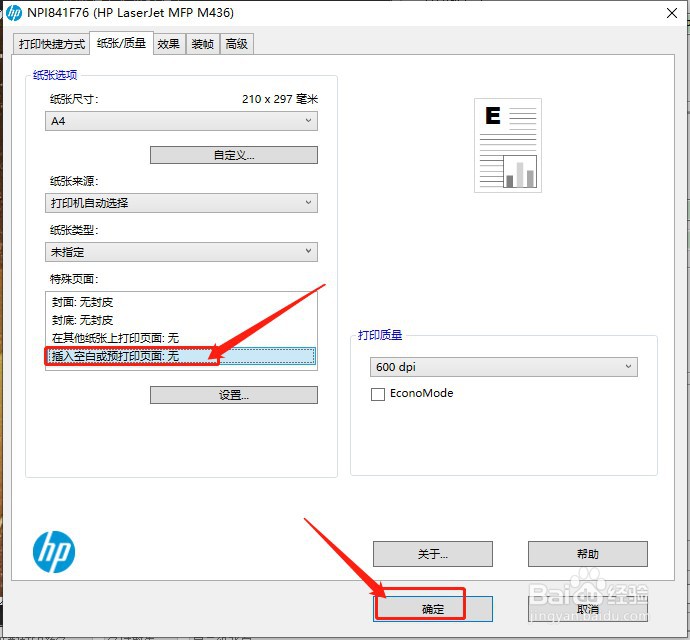
Task: Select the 纸张/质量 tab
Action: [121, 43]
